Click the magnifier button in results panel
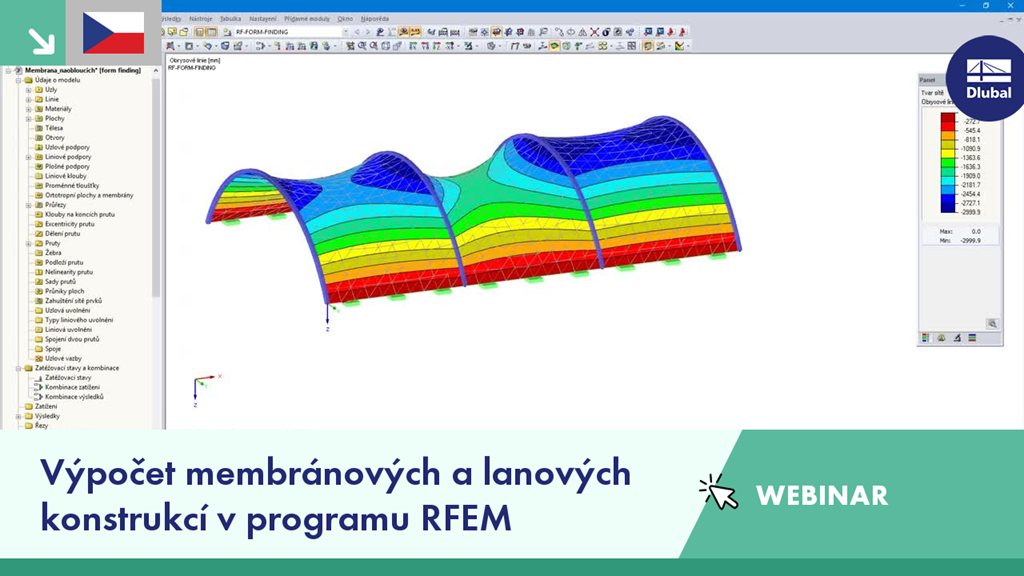The image size is (1024, 576). pos(992,323)
